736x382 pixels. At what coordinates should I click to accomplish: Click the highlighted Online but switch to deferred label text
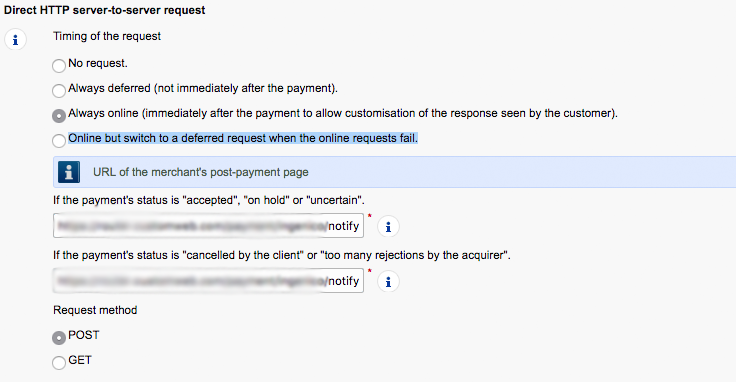pyautogui.click(x=243, y=138)
